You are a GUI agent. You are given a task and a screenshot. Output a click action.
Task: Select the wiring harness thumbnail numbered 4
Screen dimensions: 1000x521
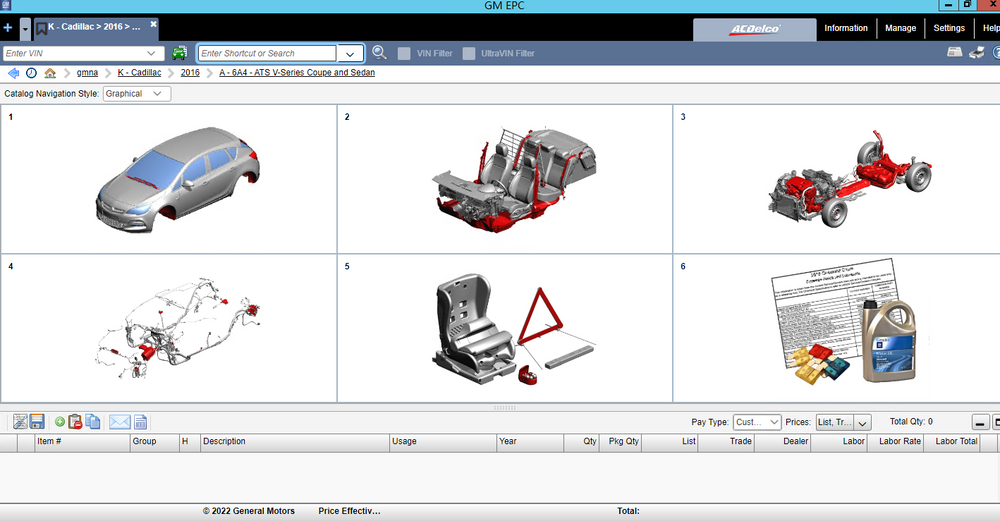pos(169,328)
